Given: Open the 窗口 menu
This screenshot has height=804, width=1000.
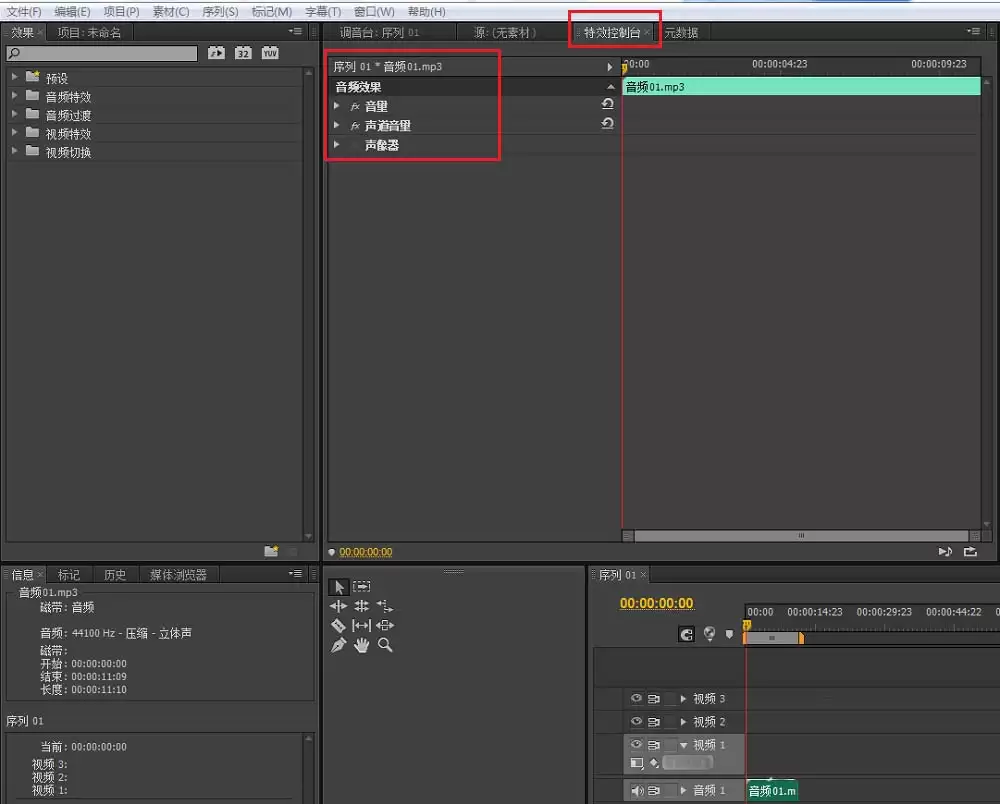Looking at the screenshot, I should click(373, 11).
